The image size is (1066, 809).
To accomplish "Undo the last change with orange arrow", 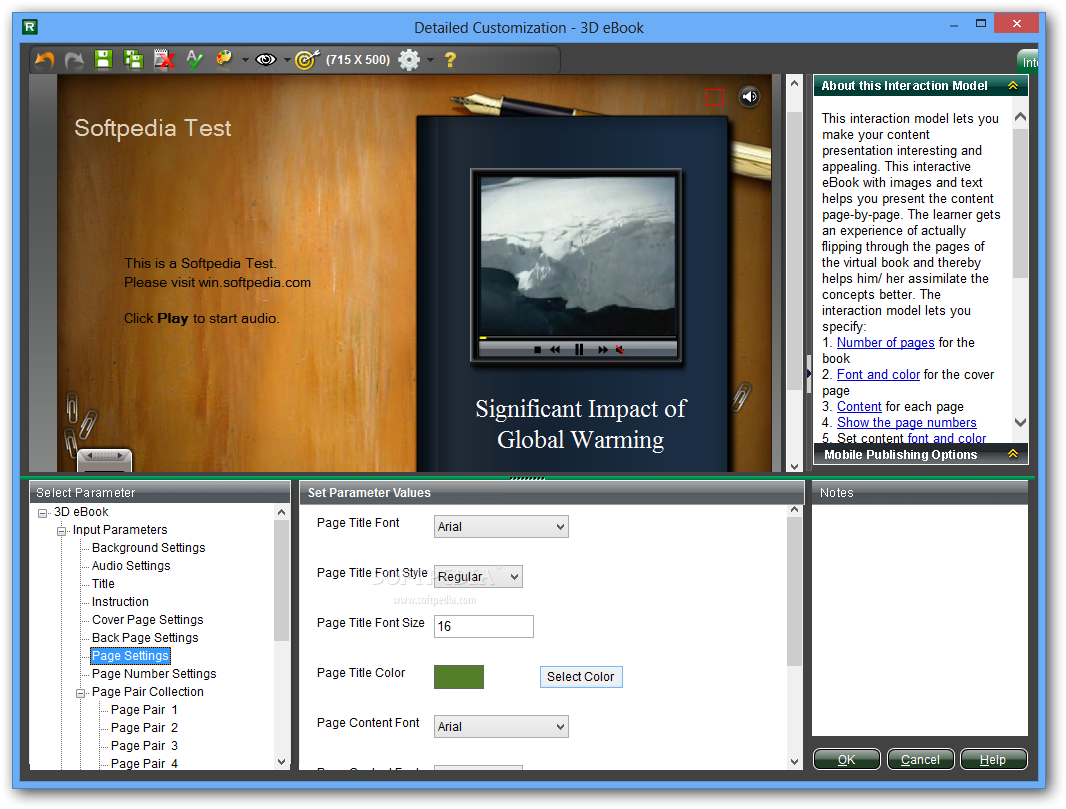I will 44,60.
